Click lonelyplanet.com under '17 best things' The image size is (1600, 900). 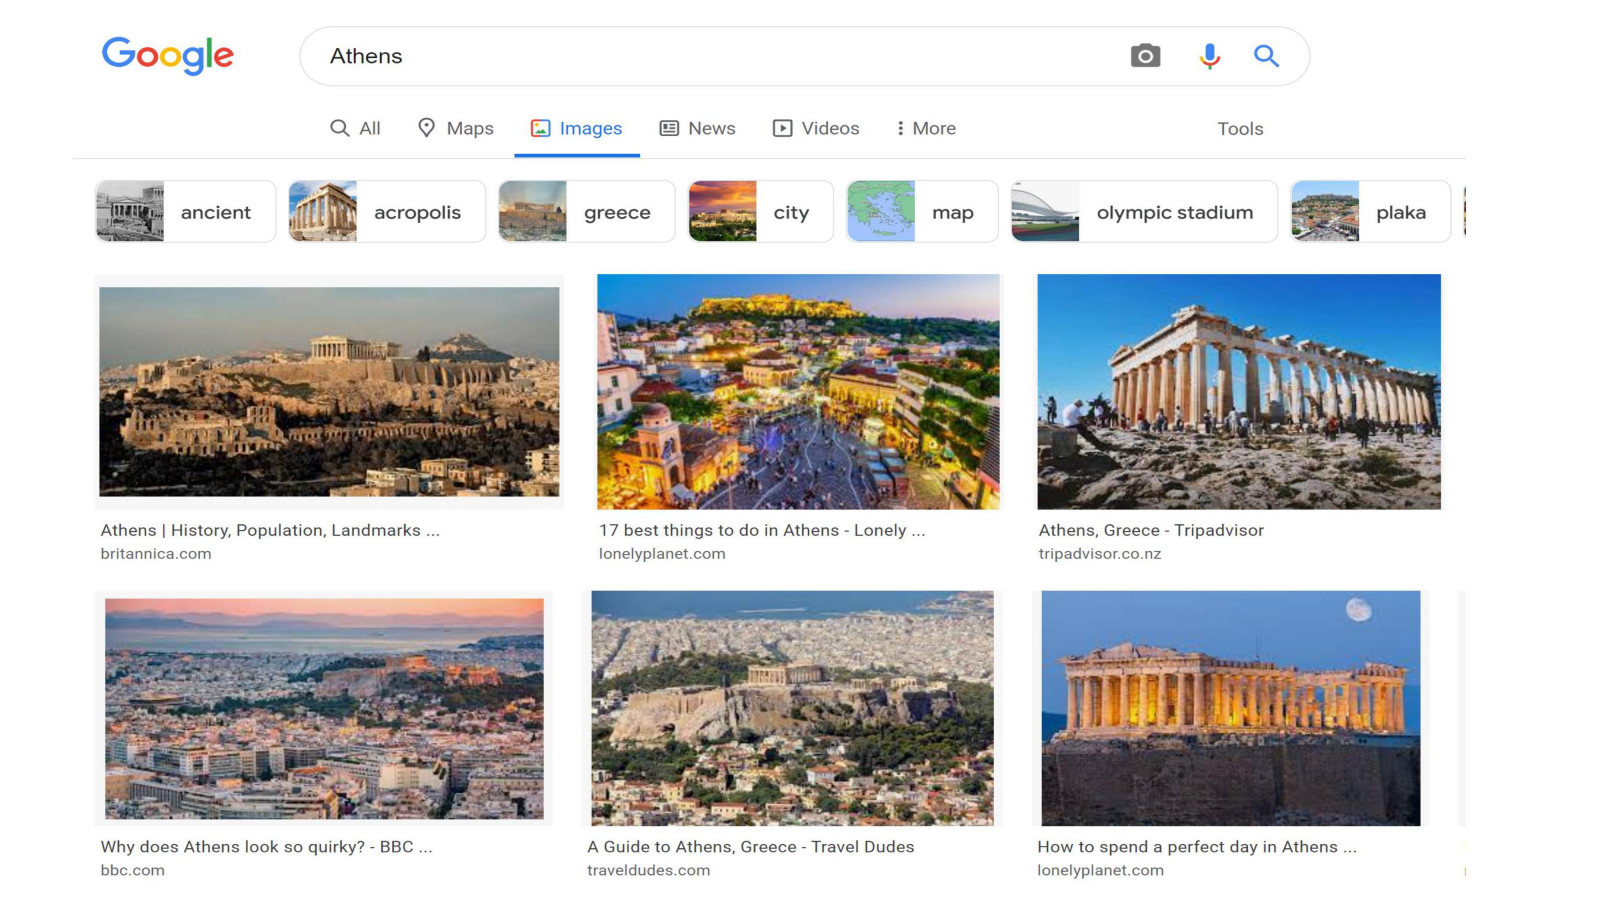662,554
